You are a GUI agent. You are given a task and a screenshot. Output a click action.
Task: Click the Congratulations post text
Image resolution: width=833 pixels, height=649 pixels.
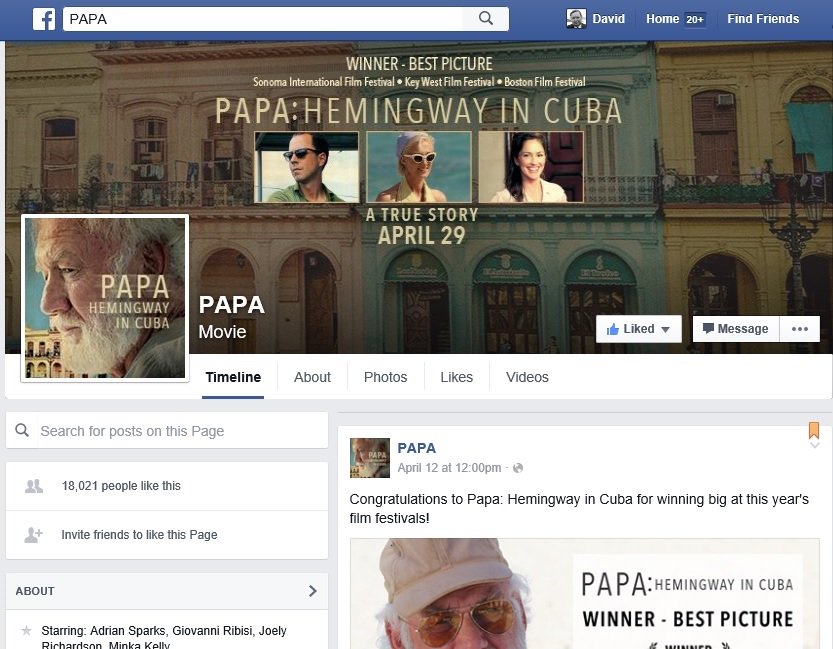coord(579,508)
